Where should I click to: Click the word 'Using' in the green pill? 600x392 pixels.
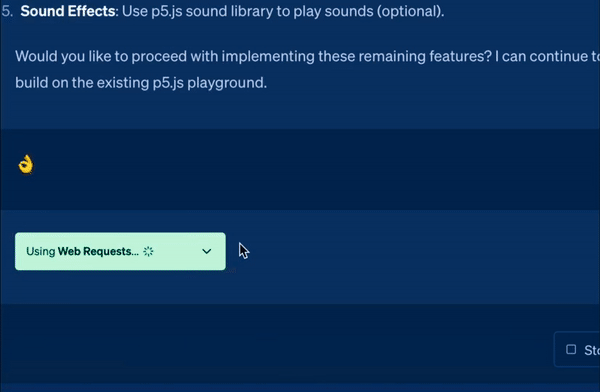[41, 252]
